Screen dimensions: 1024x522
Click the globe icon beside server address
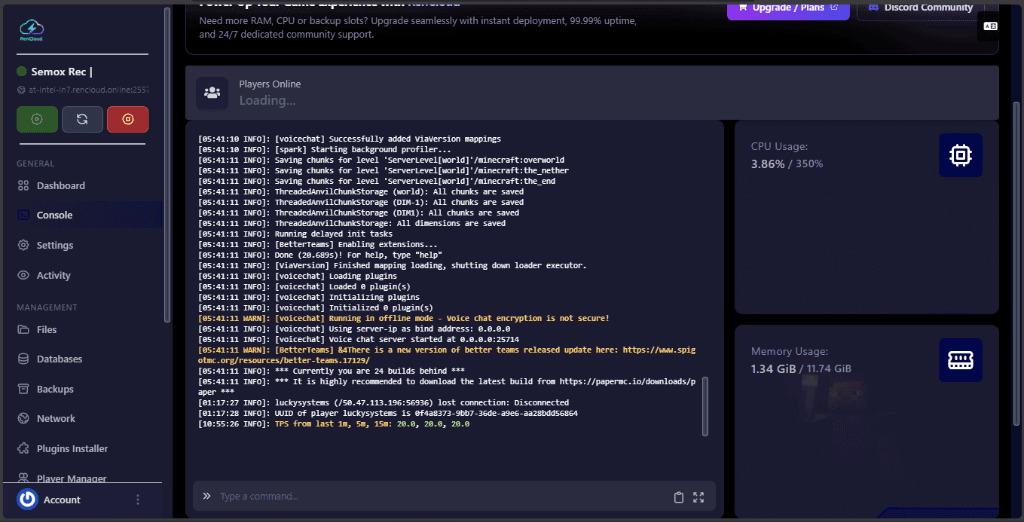pyautogui.click(x=23, y=90)
